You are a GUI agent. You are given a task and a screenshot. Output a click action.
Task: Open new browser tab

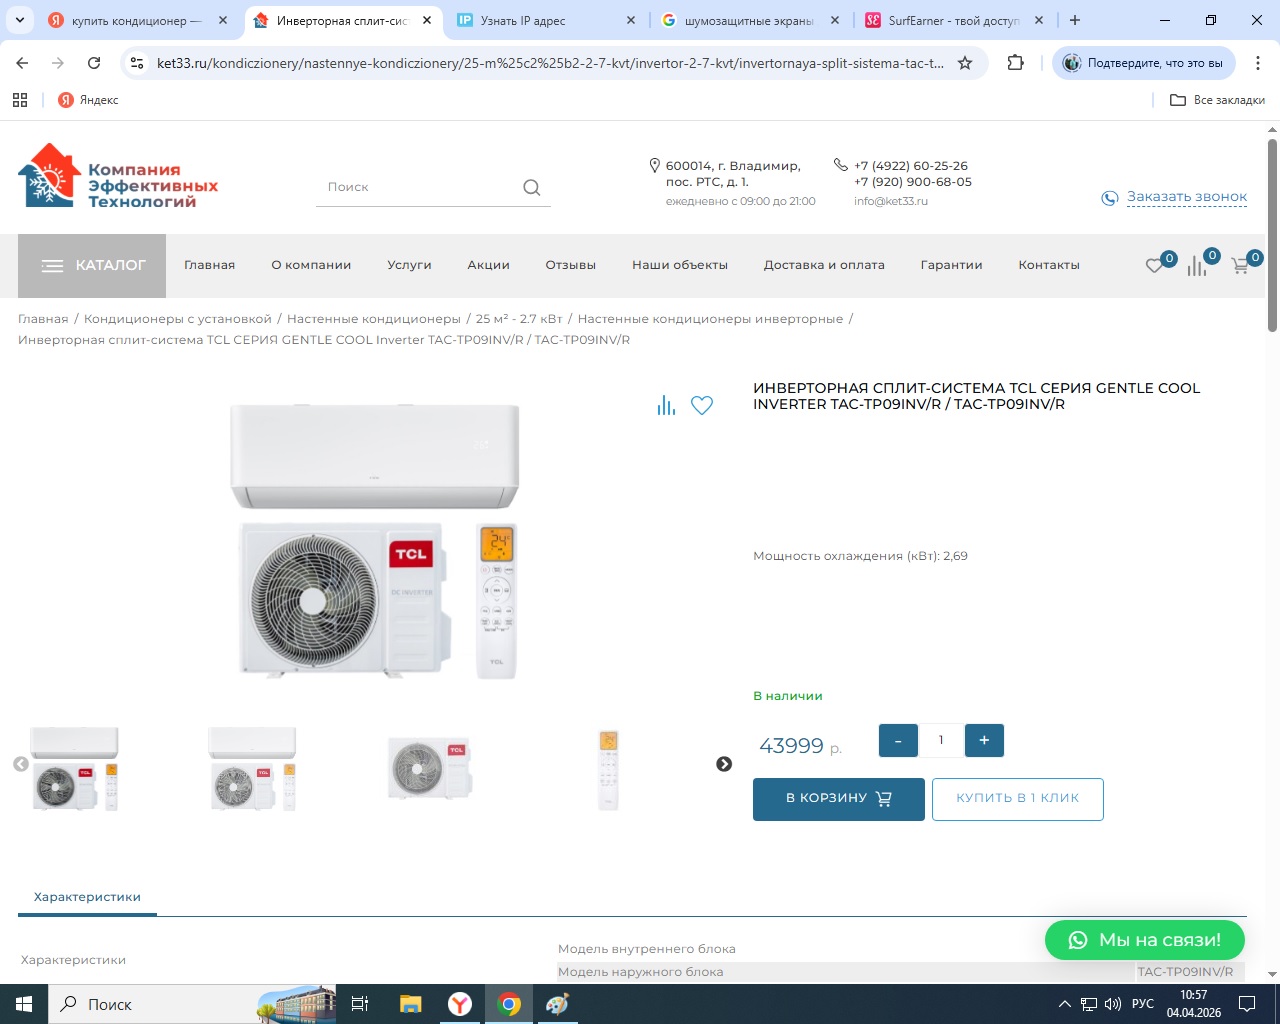pyautogui.click(x=1075, y=20)
